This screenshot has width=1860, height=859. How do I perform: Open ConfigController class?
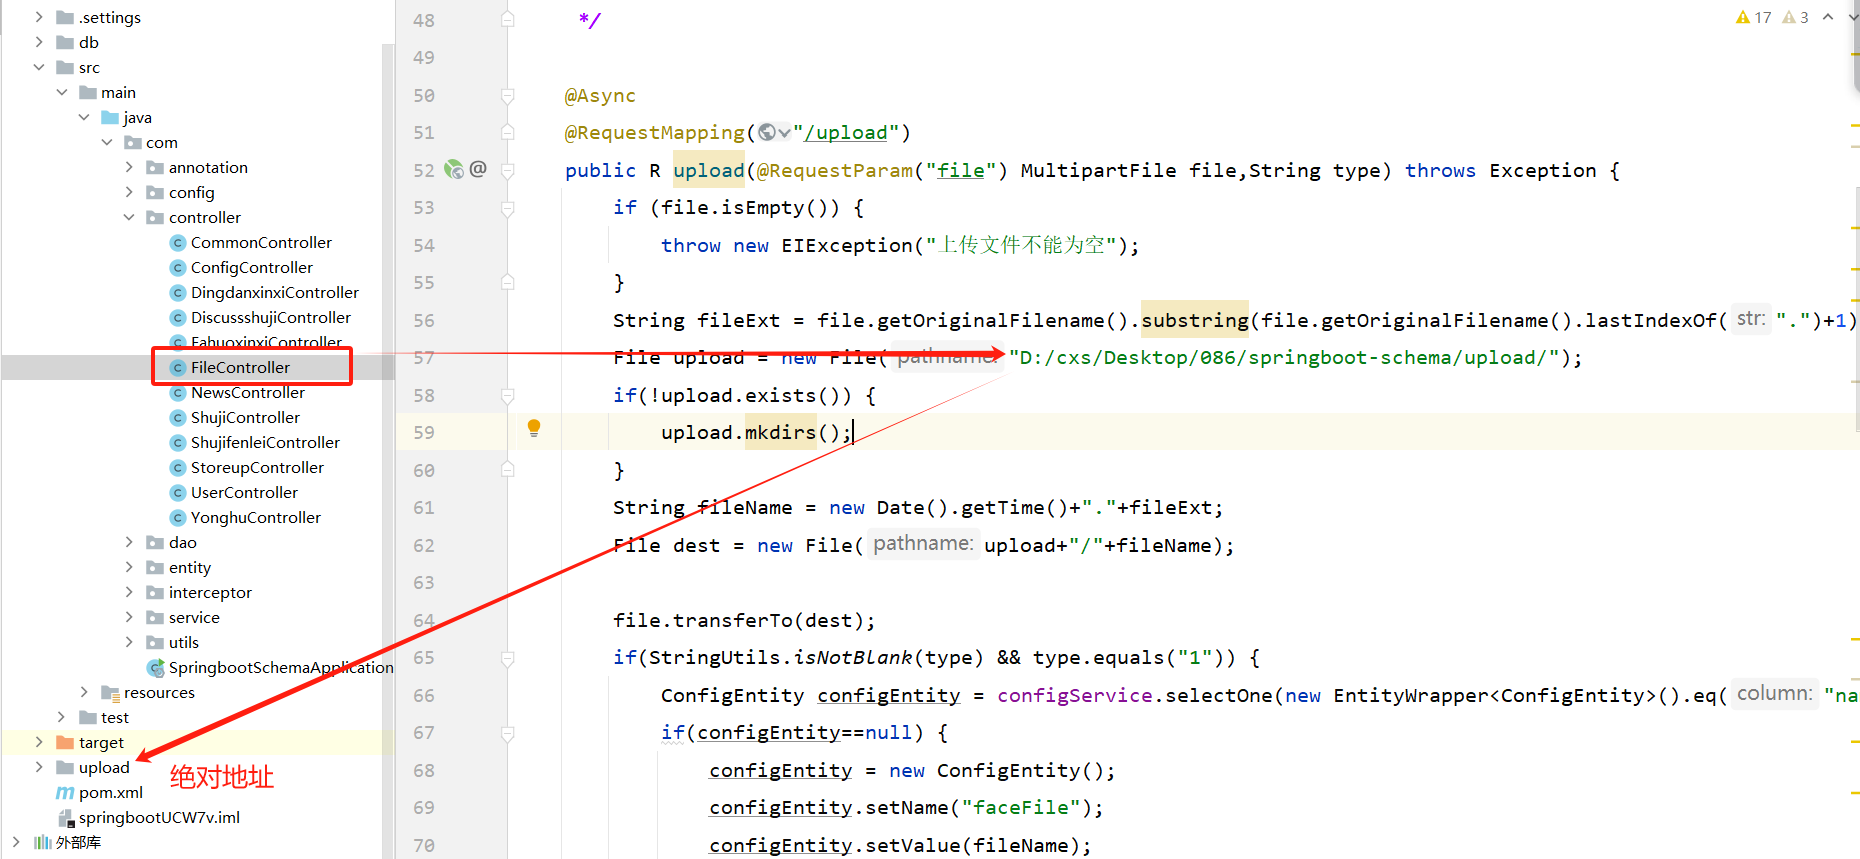point(252,267)
